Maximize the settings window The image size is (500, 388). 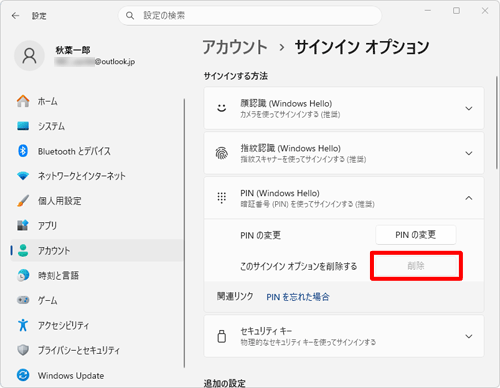pyautogui.click(x=456, y=11)
